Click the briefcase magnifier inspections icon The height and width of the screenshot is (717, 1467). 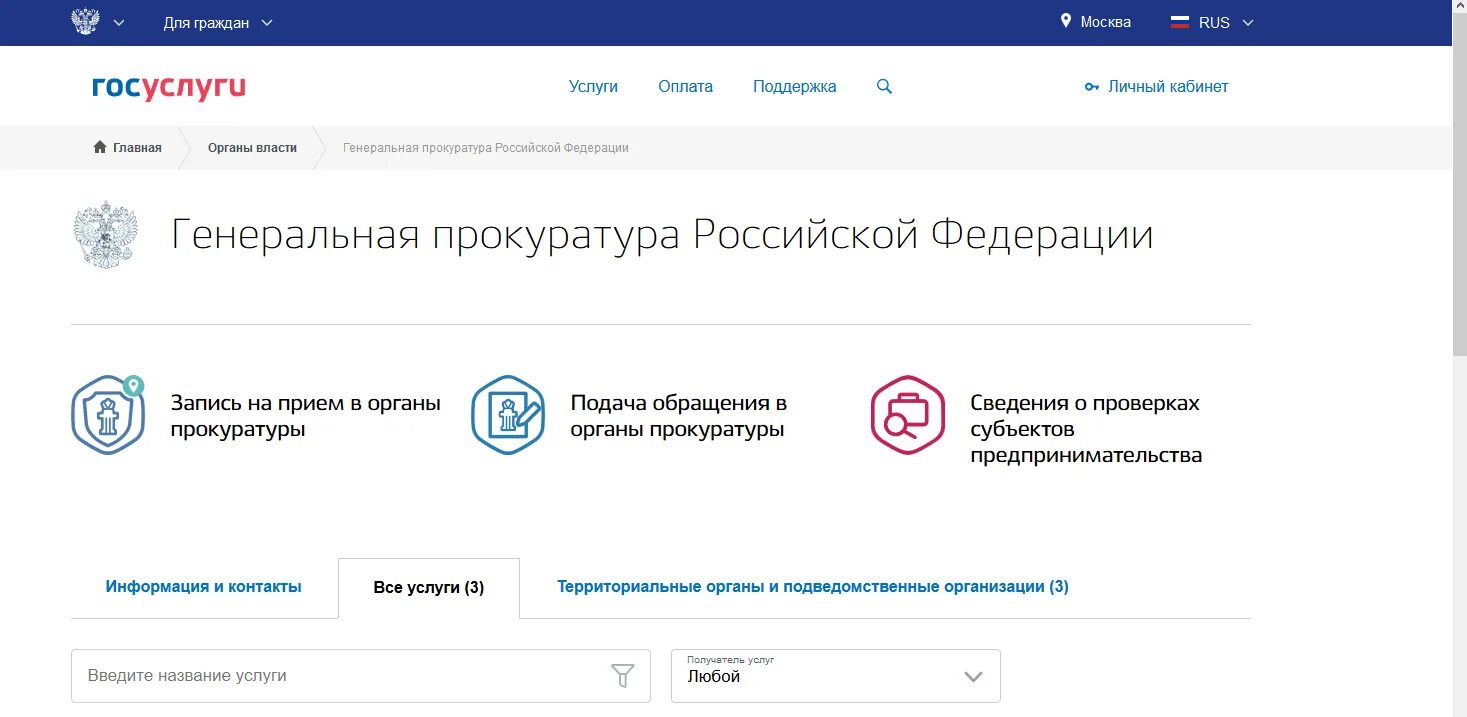pyautogui.click(x=908, y=415)
